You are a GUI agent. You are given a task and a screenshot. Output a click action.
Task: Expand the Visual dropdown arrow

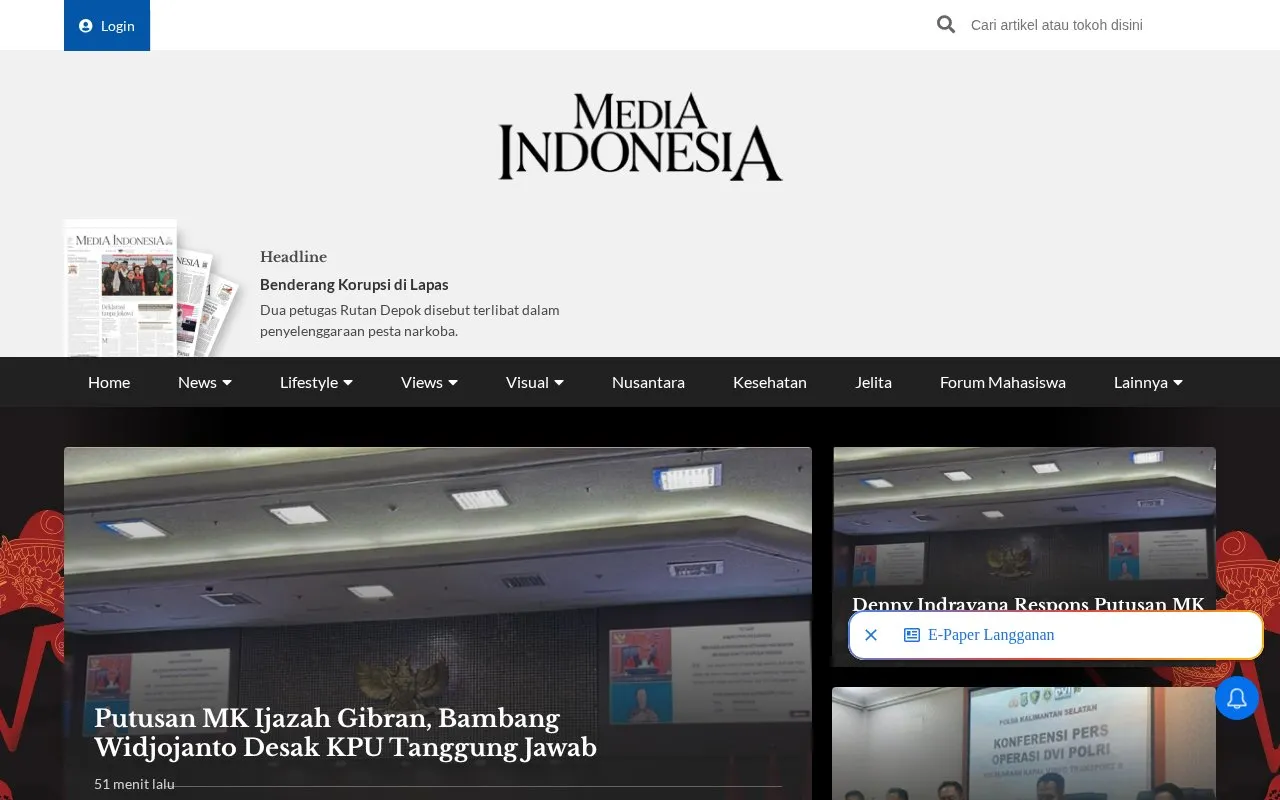(x=559, y=383)
